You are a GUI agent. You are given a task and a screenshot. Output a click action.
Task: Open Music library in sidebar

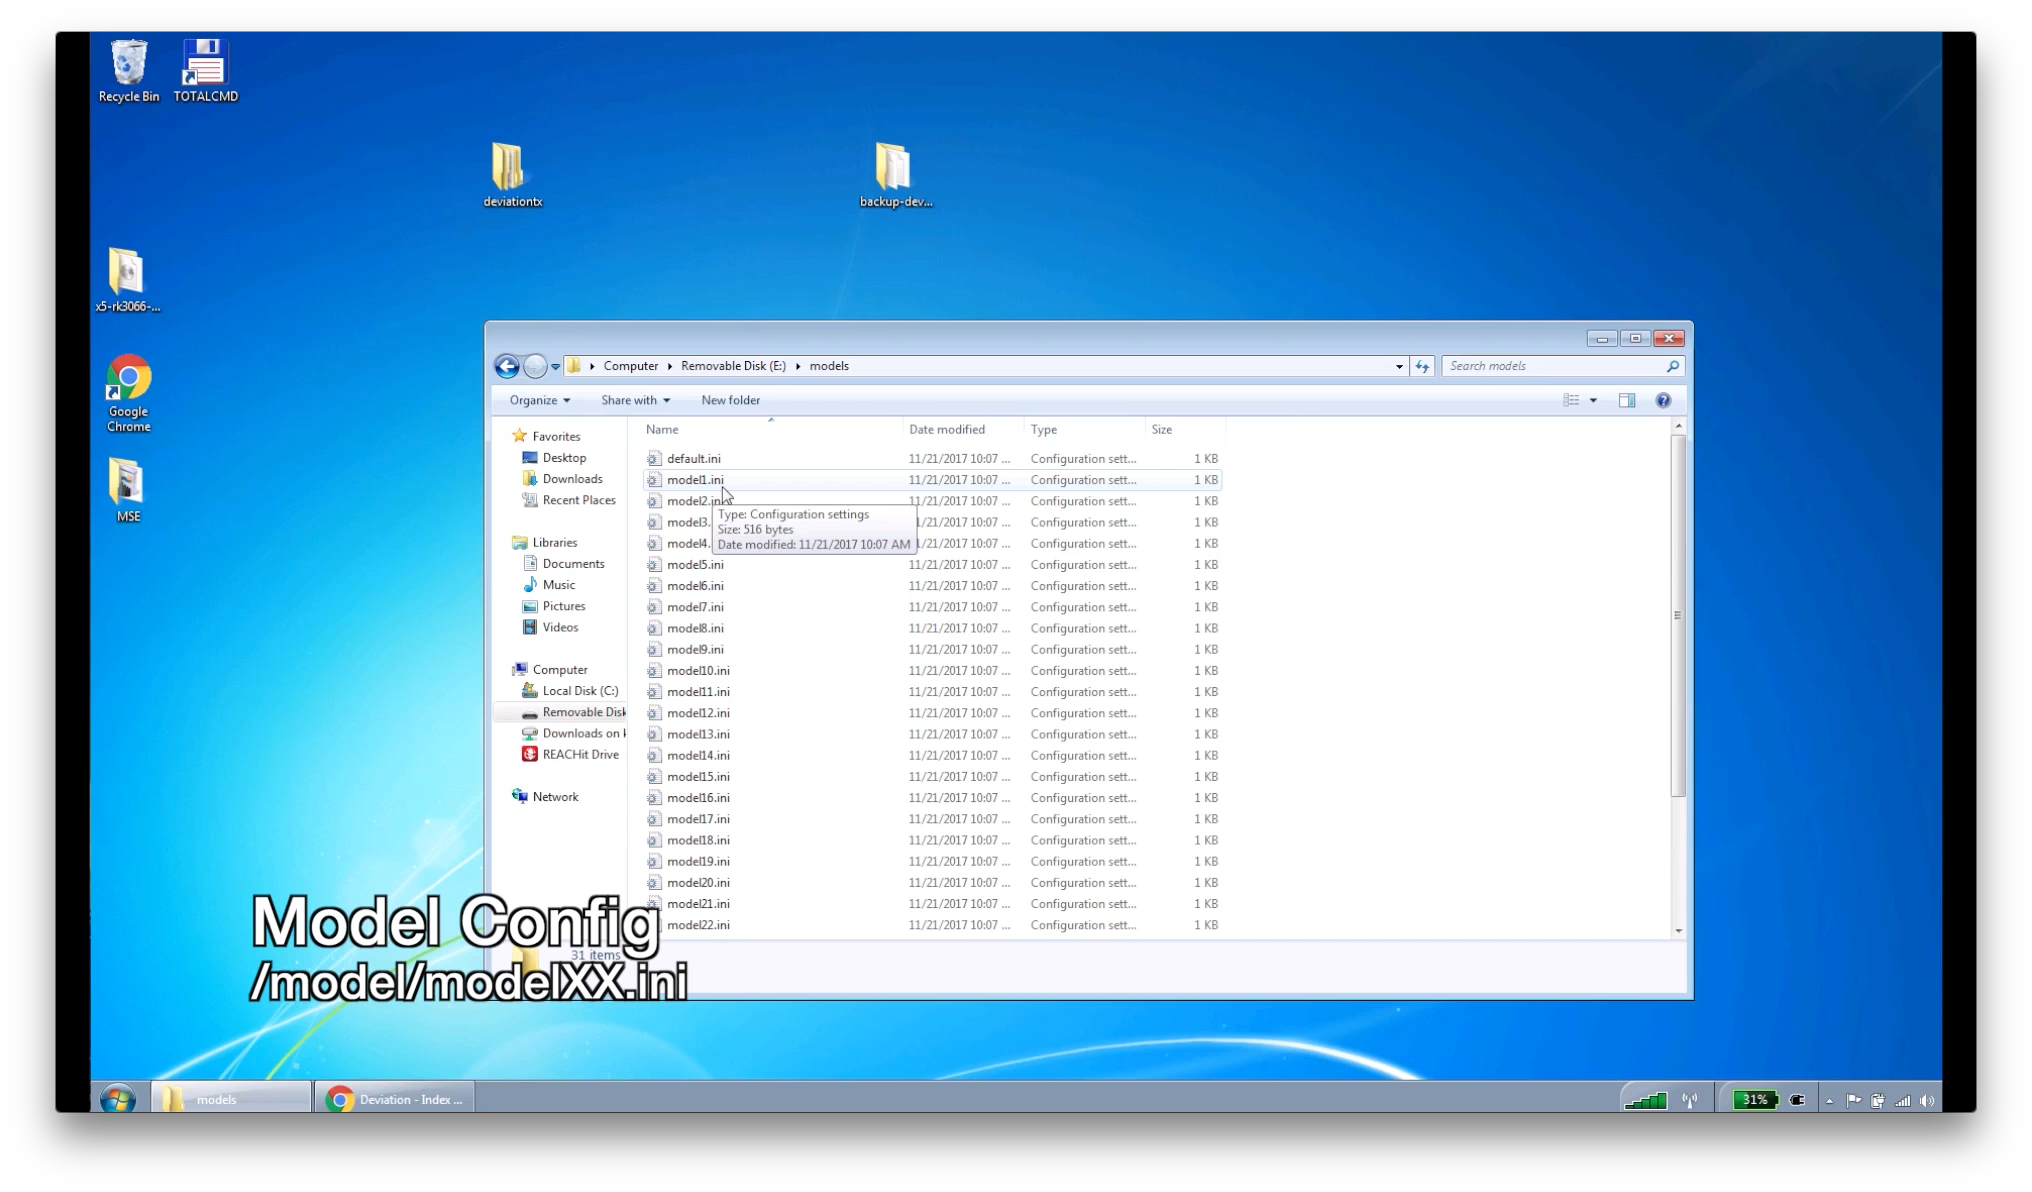pyautogui.click(x=558, y=585)
